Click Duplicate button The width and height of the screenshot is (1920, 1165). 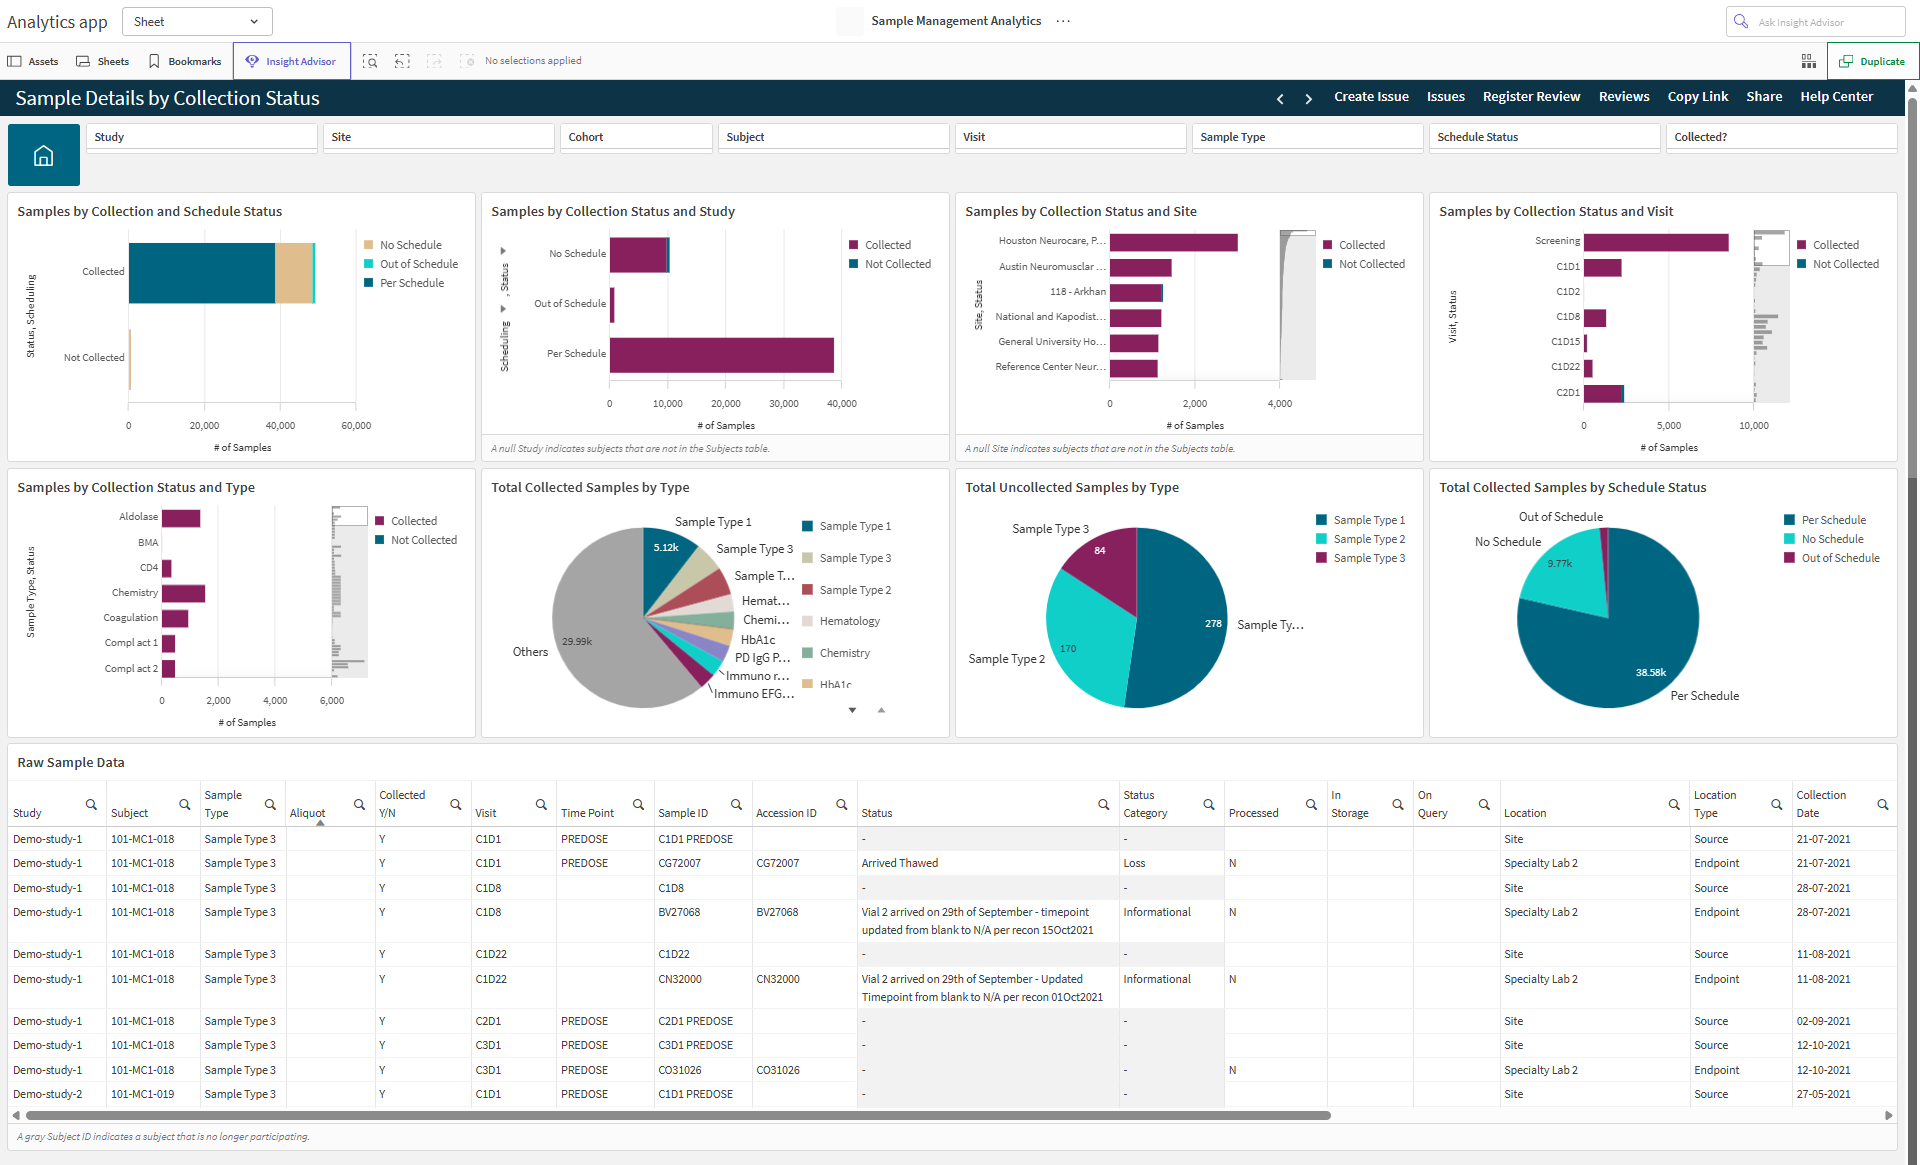[x=1872, y=61]
